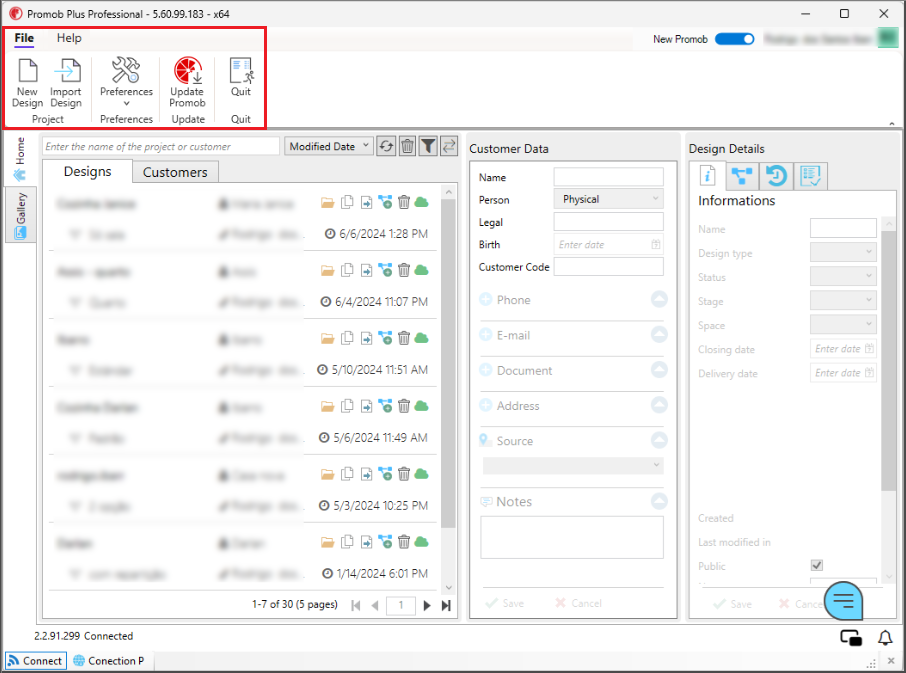Image resolution: width=906 pixels, height=673 pixels.
Task: Click the Connect button in the bottom bar
Action: [x=36, y=661]
